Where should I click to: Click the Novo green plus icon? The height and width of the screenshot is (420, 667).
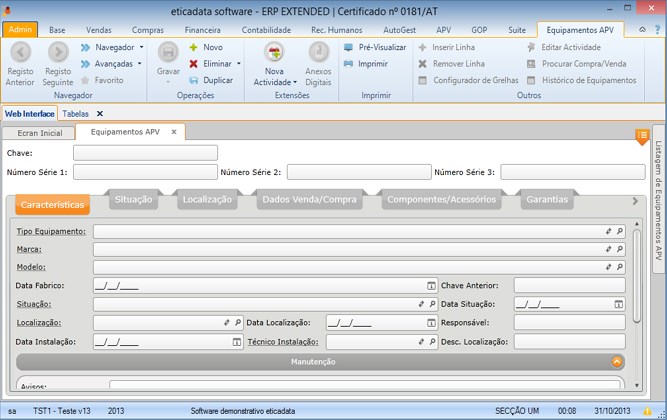pos(194,47)
